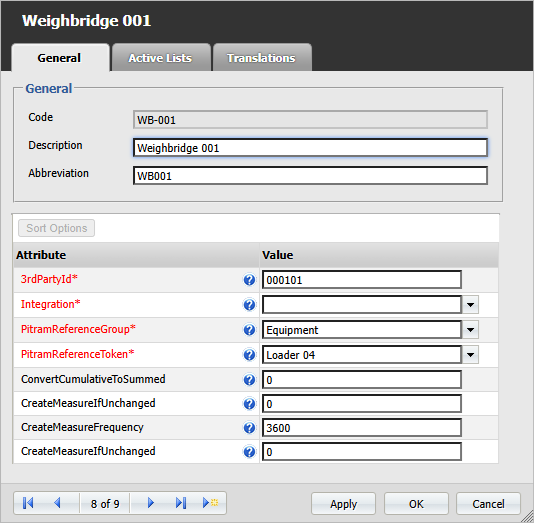Grab the dialog resize grip corner
This screenshot has width=534, height=523.
528,517
